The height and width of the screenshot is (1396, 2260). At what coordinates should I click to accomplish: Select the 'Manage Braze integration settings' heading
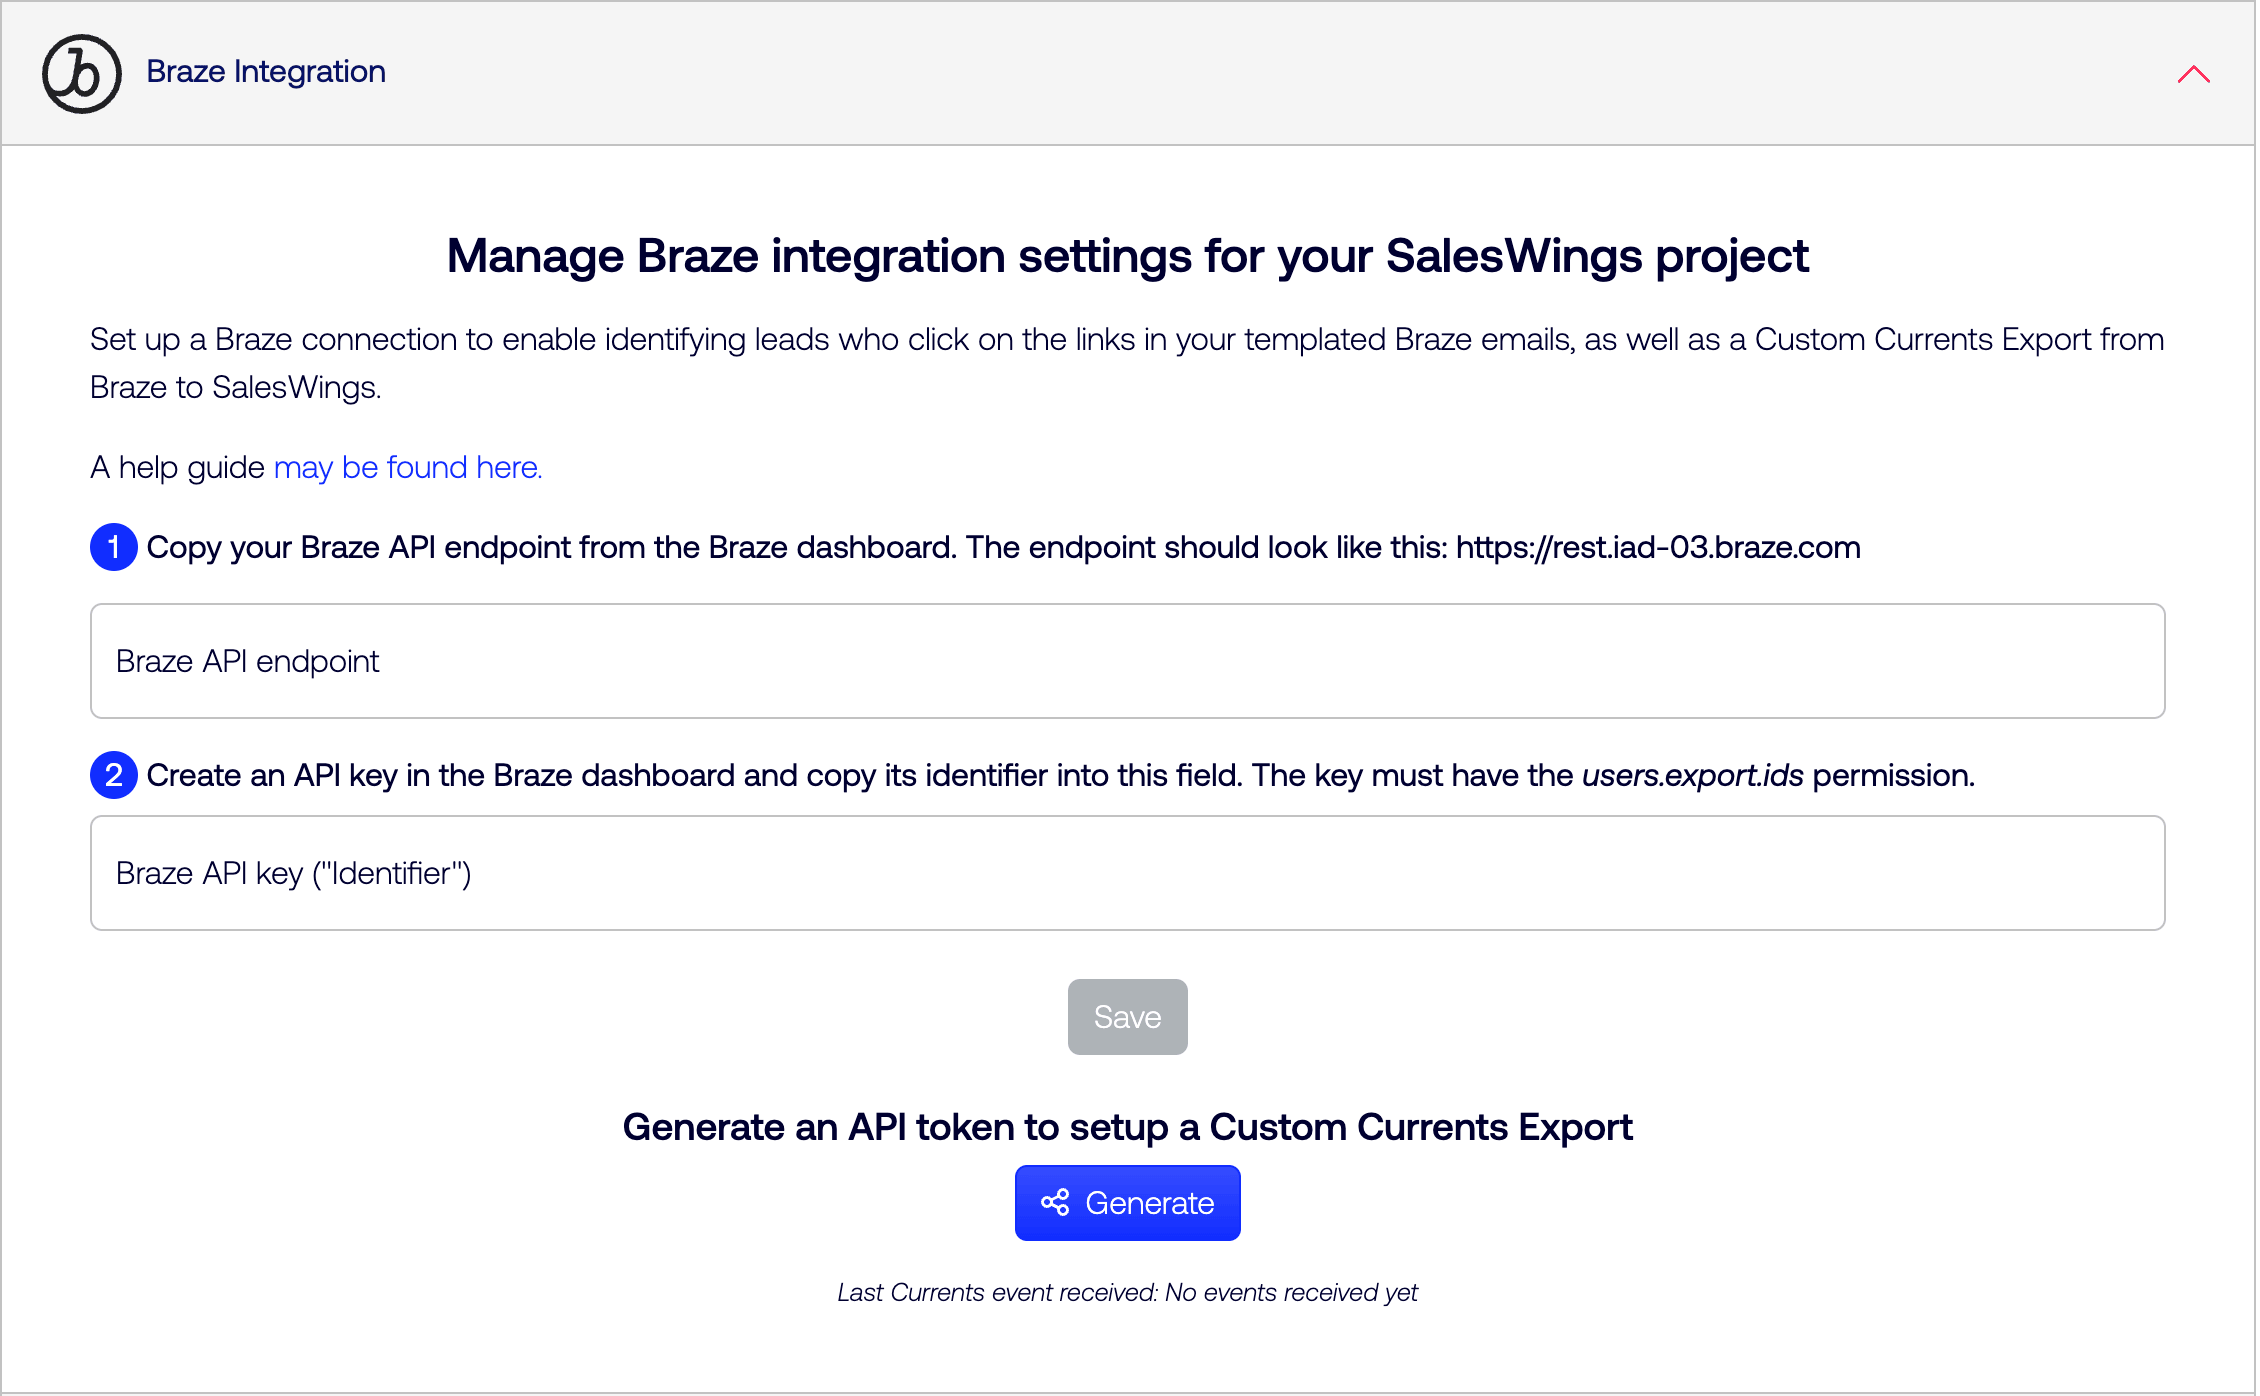tap(1128, 256)
